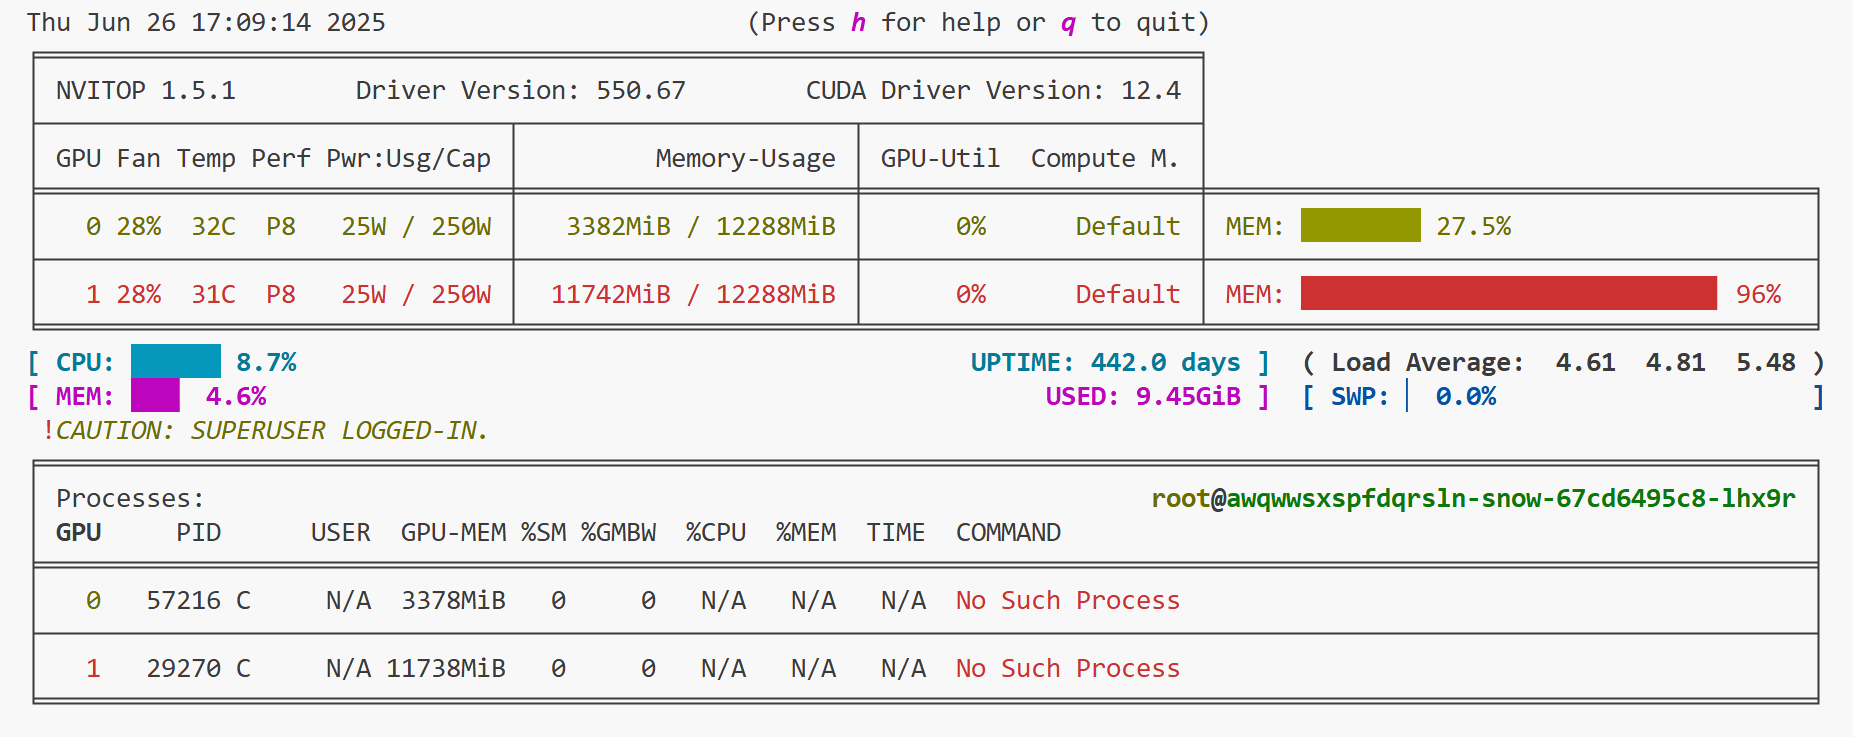This screenshot has height=737, width=1853.
Task: Click 'Driver Version: 550.67' text
Action: pyautogui.click(x=521, y=90)
